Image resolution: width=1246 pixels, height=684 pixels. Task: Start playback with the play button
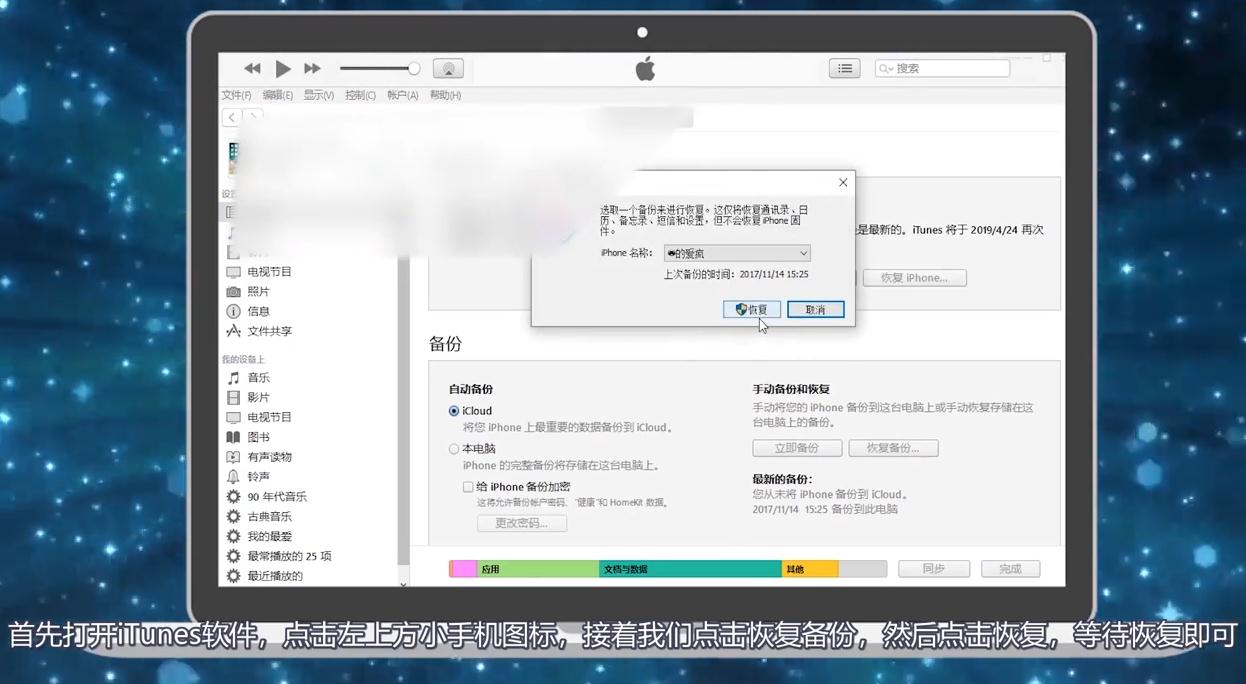coord(283,69)
